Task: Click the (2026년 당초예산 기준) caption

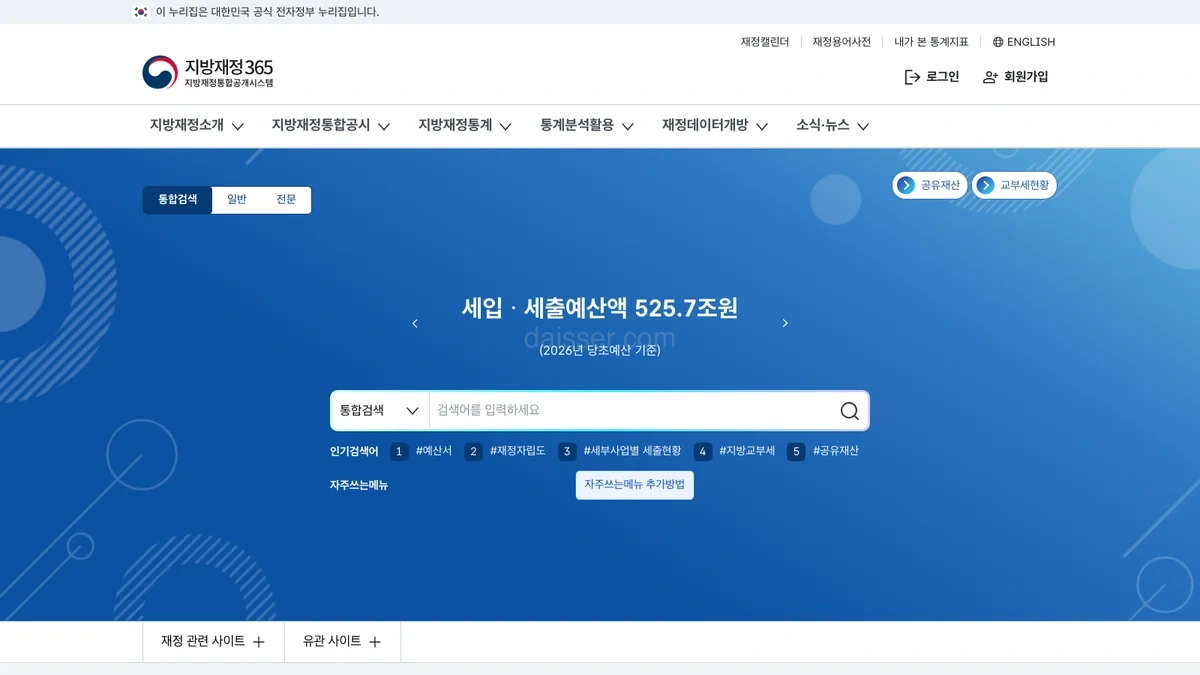Action: (x=600, y=350)
